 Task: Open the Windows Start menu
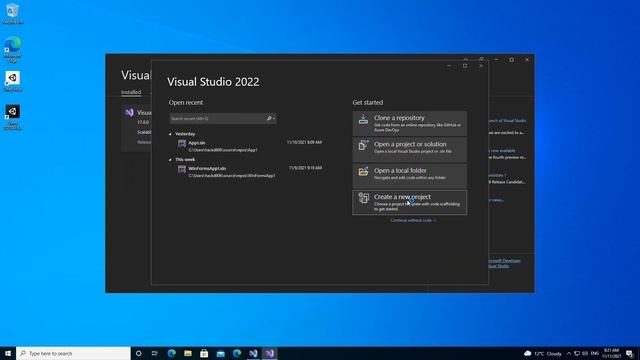coord(8,353)
